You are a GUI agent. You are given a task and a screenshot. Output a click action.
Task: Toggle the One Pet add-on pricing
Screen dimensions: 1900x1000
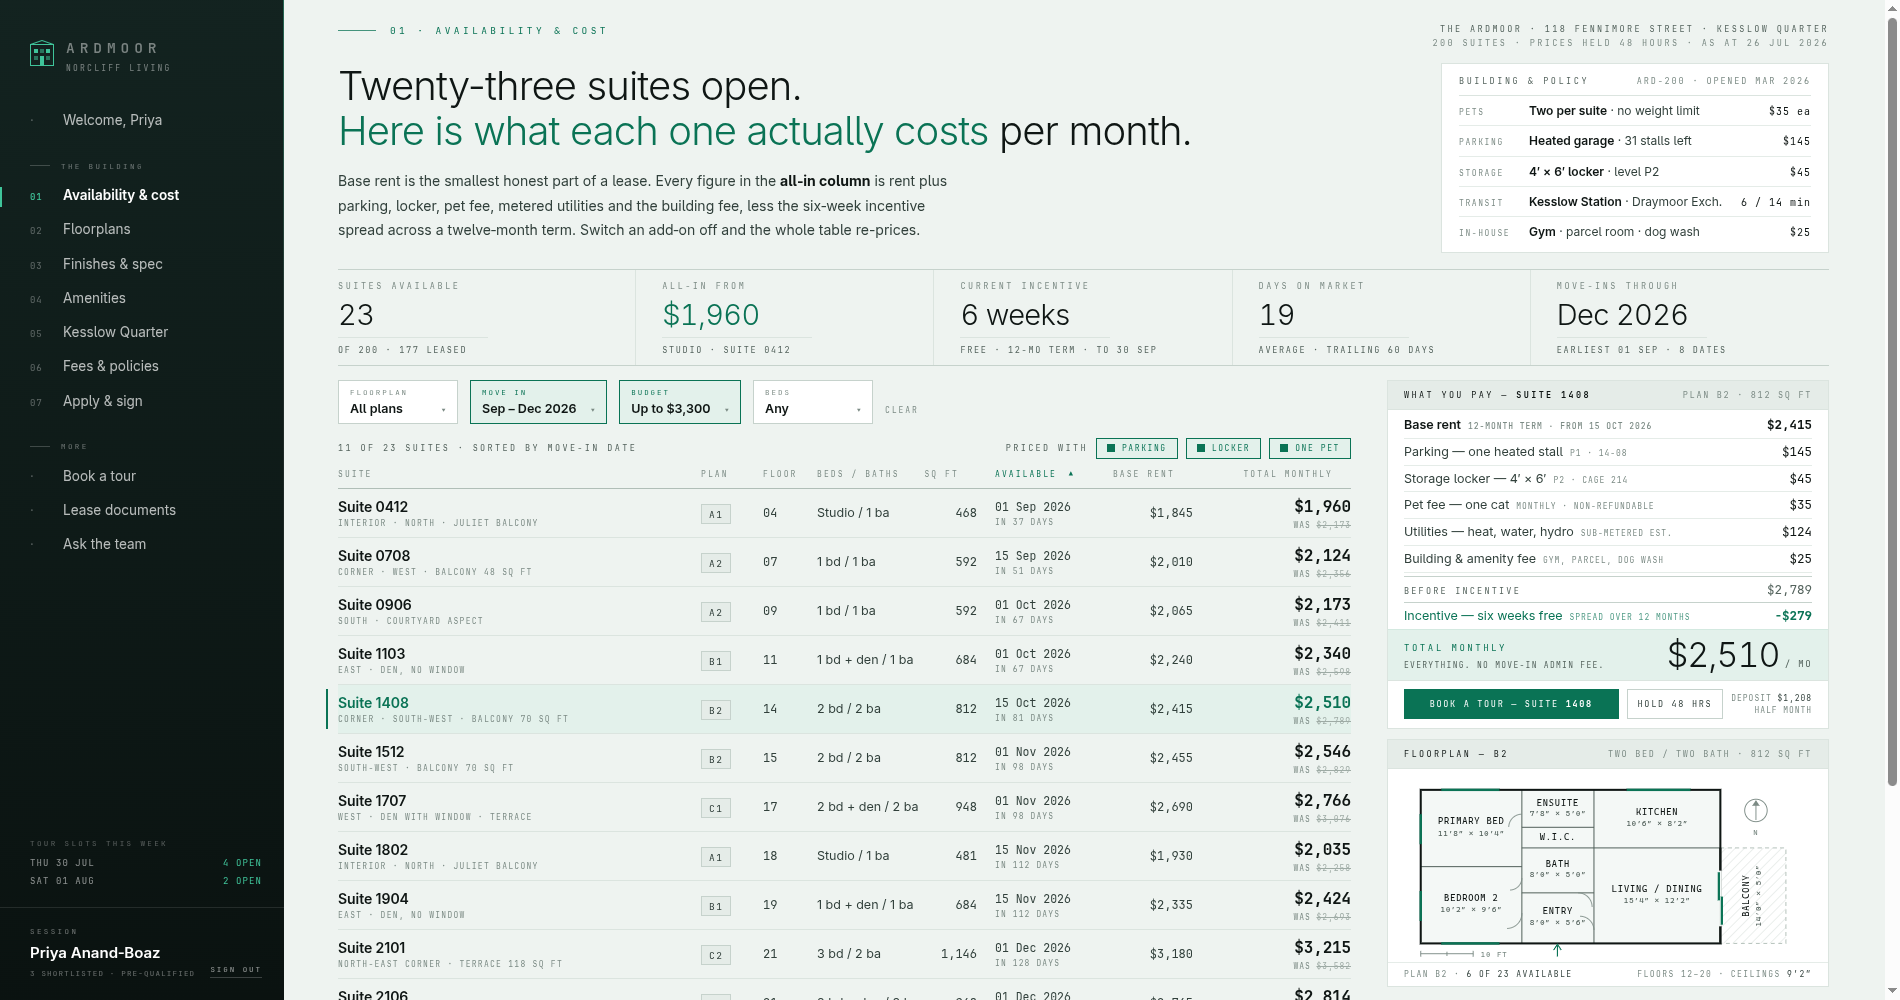(x=1310, y=448)
